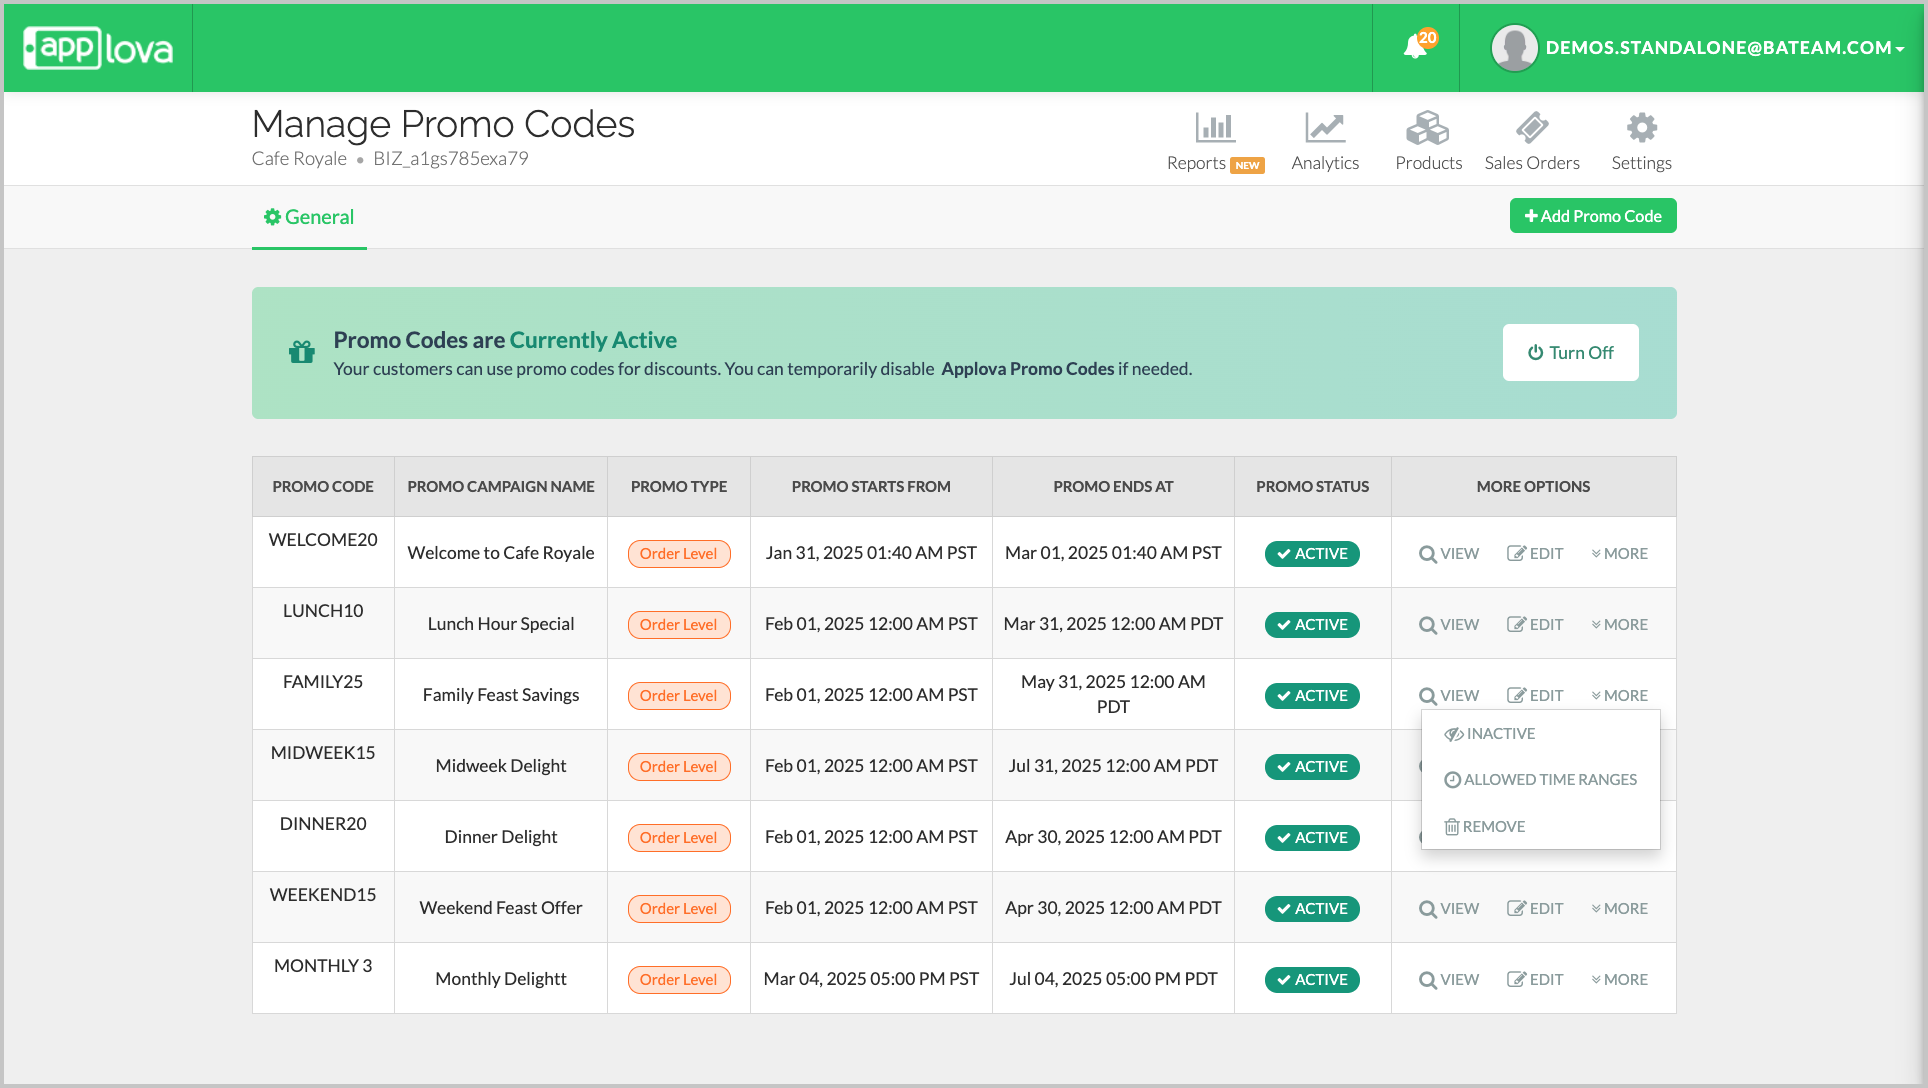Open the Sales Orders tag icon

(1531, 128)
